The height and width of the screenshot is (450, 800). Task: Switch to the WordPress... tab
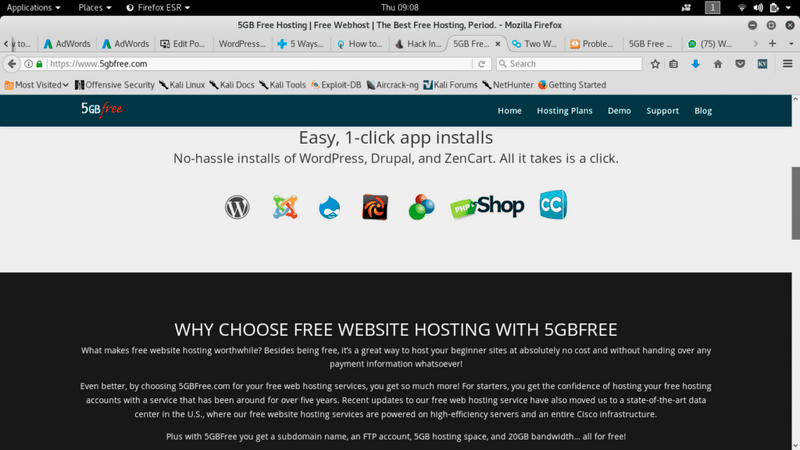242,44
